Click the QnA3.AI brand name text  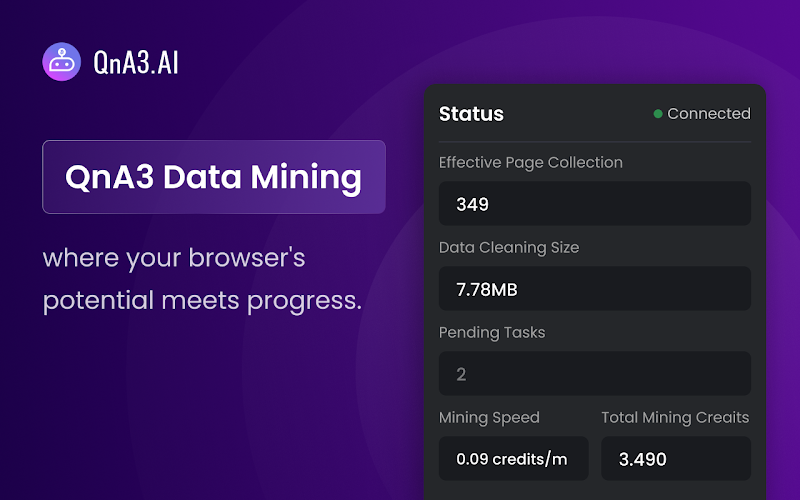coord(136,63)
